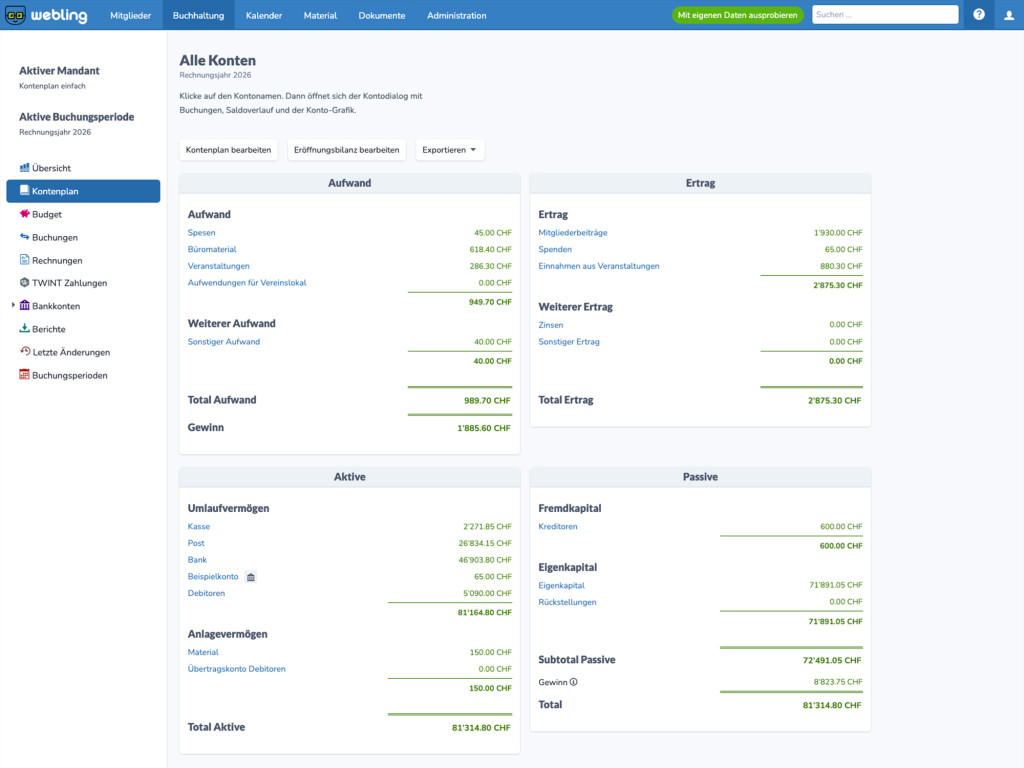The height and width of the screenshot is (768, 1024).
Task: Open Übersicht with the chart icon
Action: (24, 168)
